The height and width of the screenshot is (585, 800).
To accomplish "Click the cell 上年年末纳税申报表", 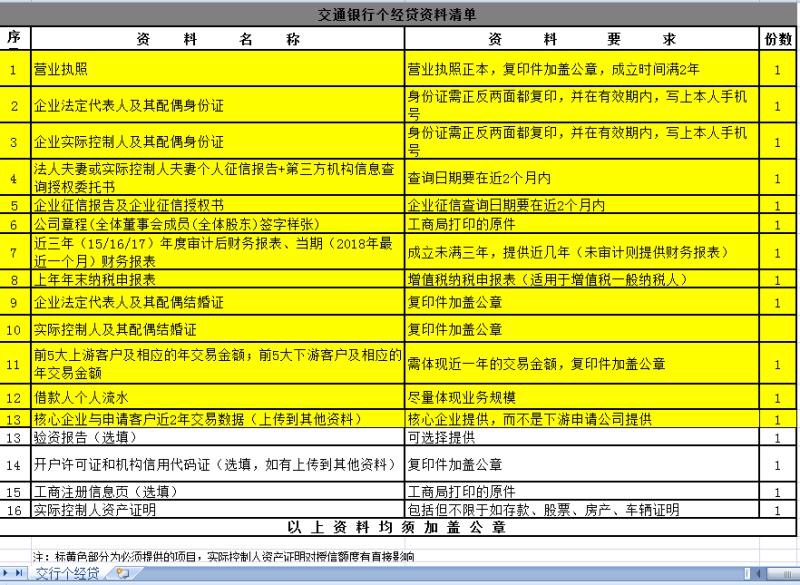I will click(218, 279).
